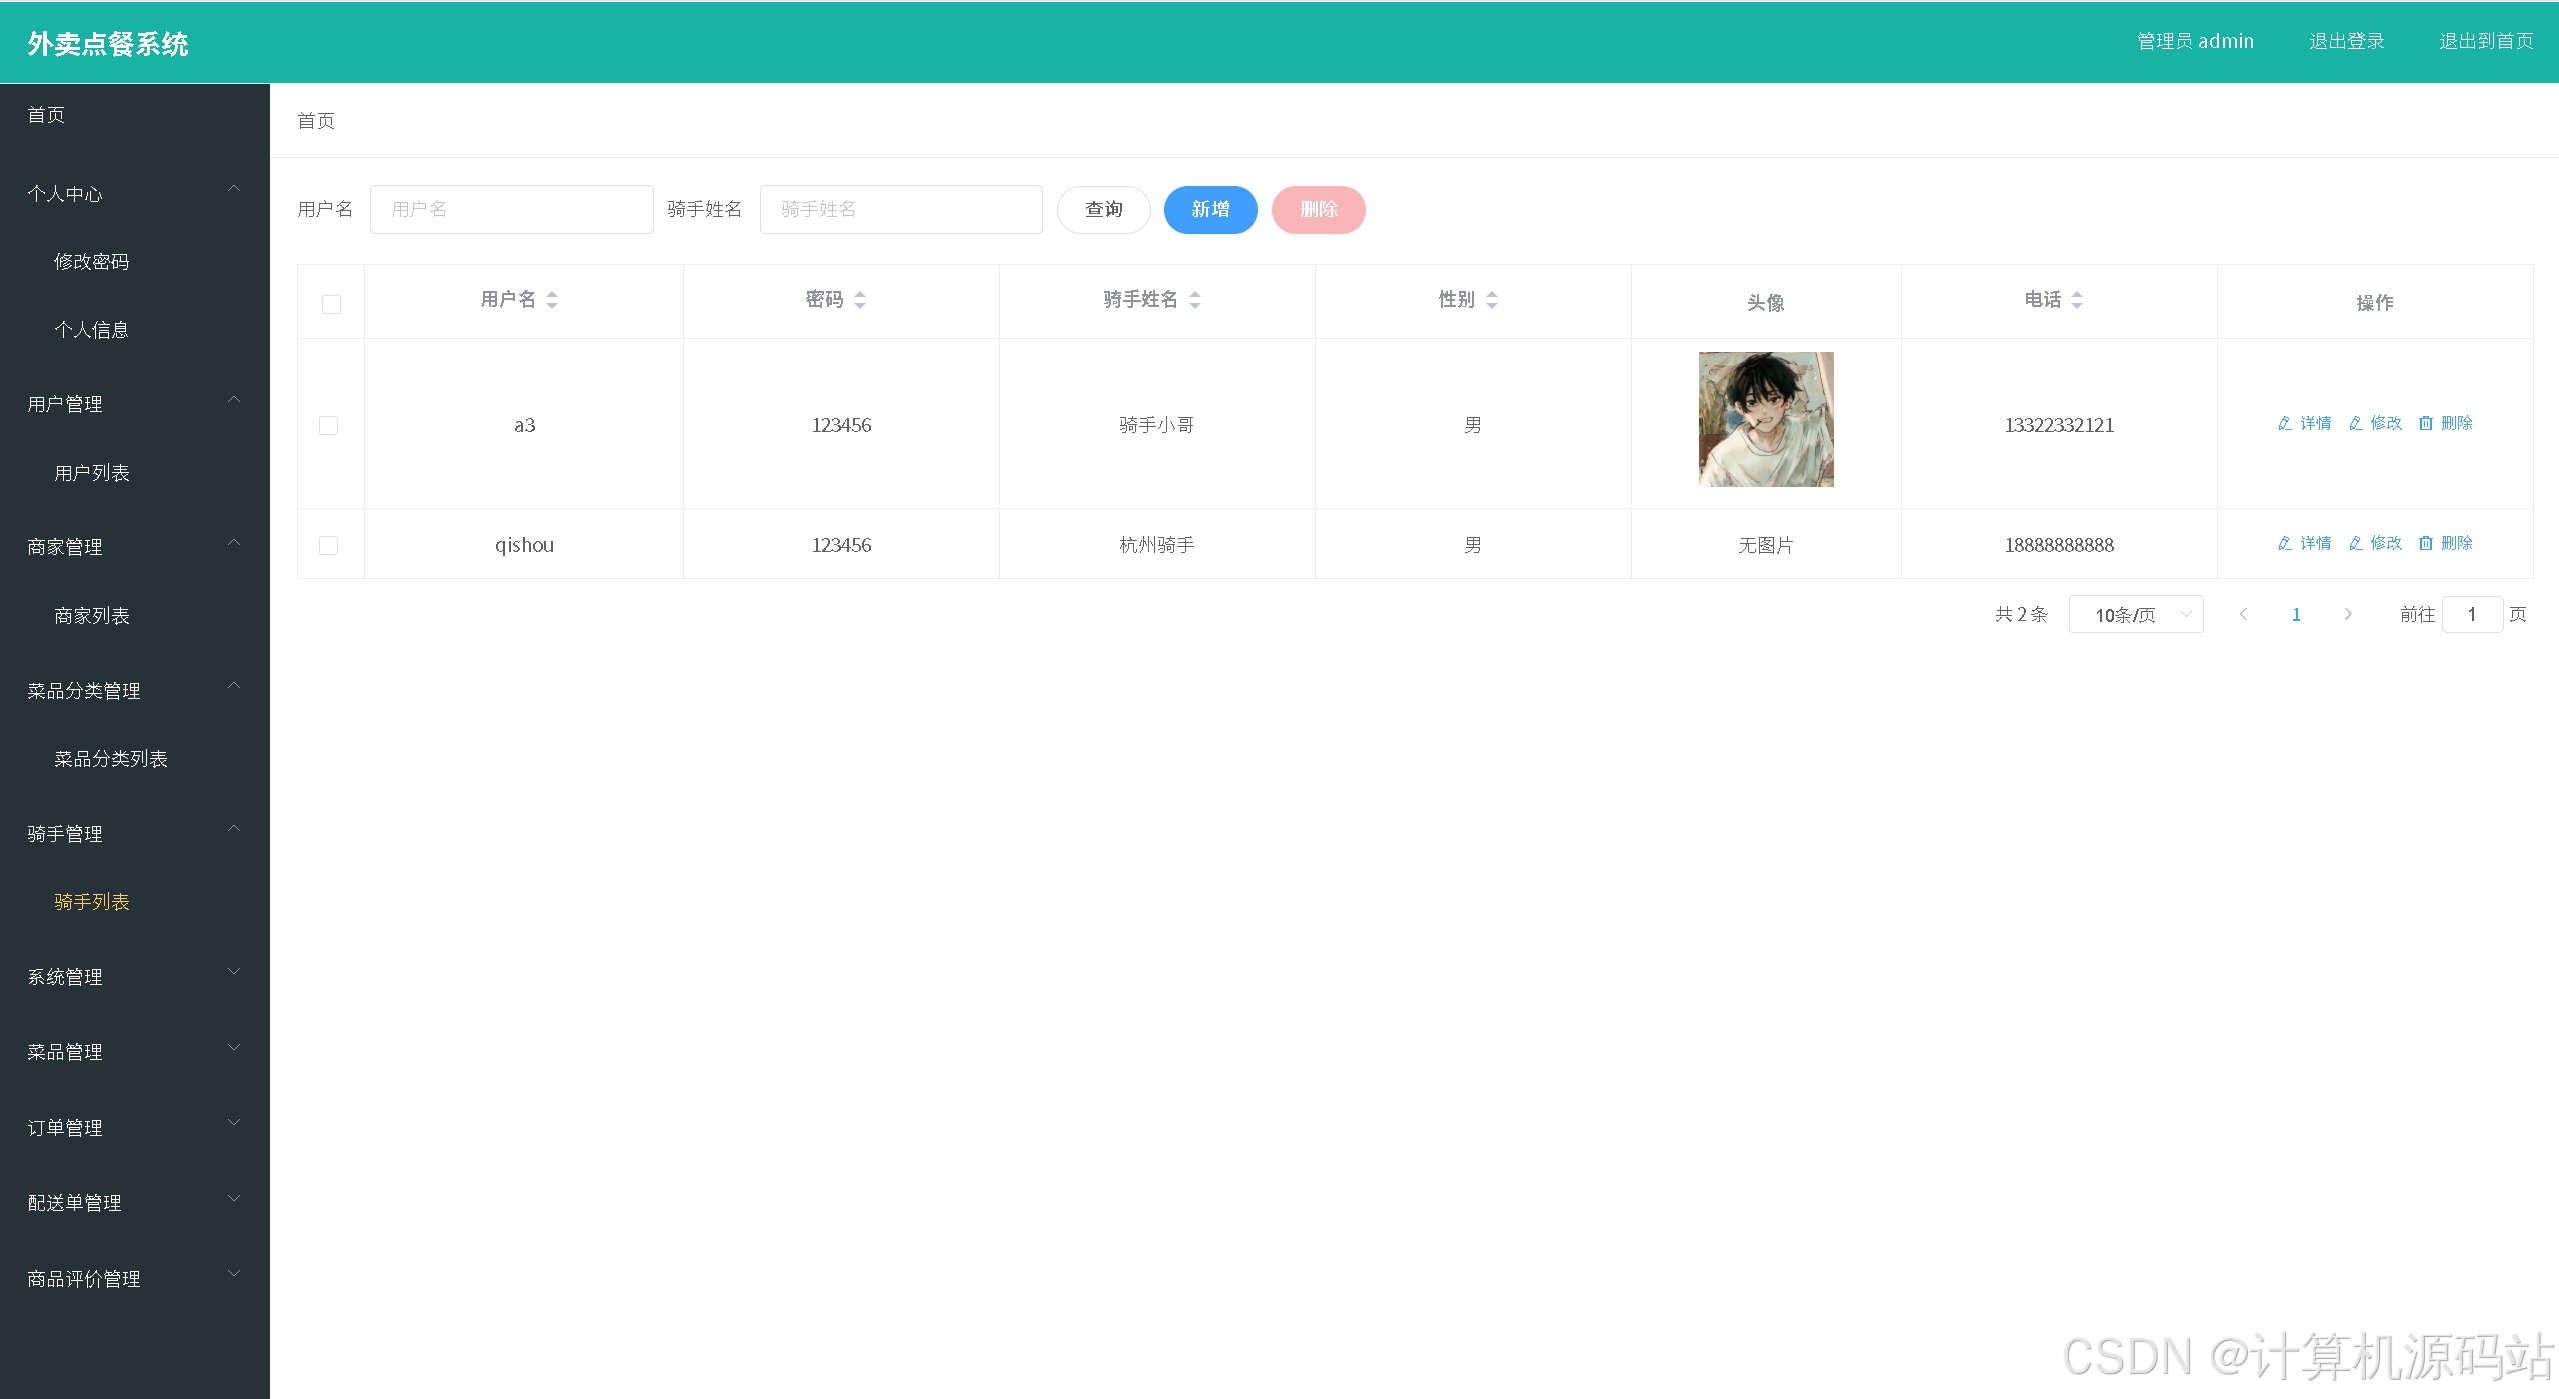This screenshot has width=2559, height=1399.
Task: Collapse the 菜品分类管理 menu group
Action: click(134, 690)
